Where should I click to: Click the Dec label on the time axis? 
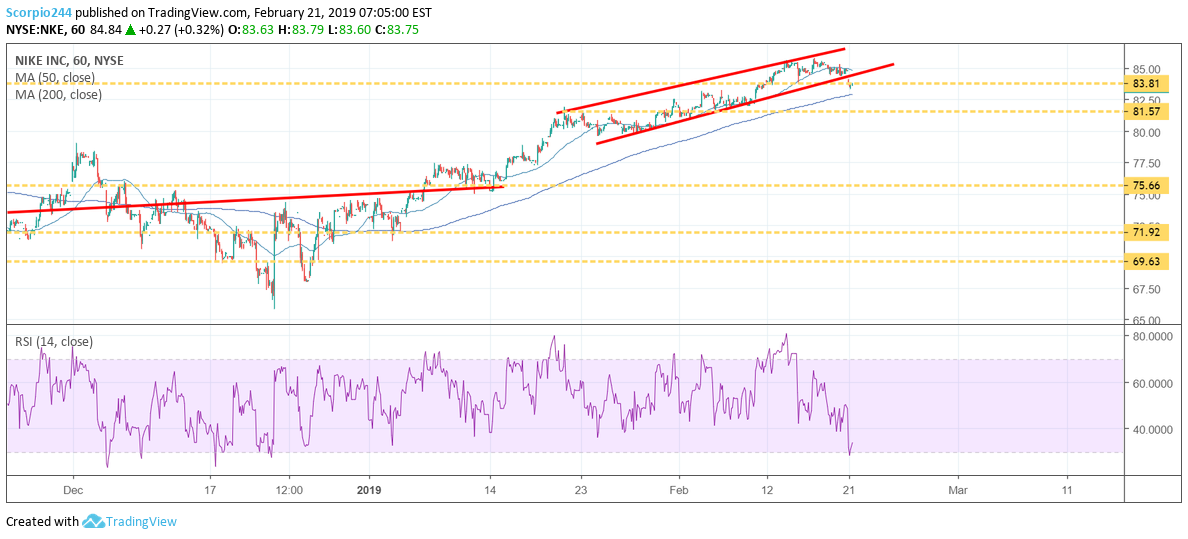[x=72, y=490]
